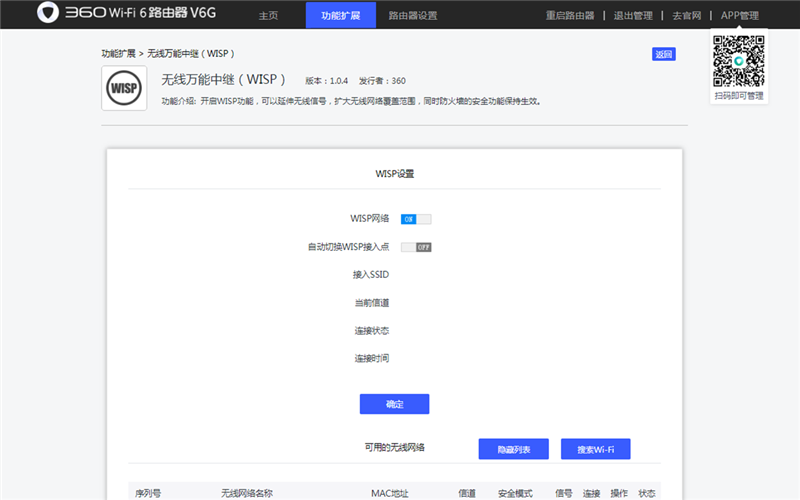Turn off the WISP网络 switch

[416, 219]
